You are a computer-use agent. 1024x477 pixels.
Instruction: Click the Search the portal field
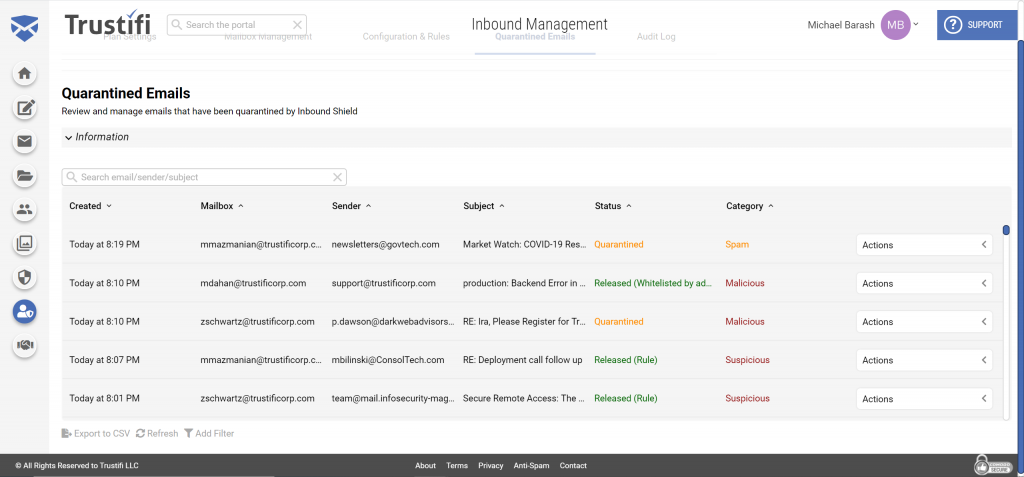236,25
